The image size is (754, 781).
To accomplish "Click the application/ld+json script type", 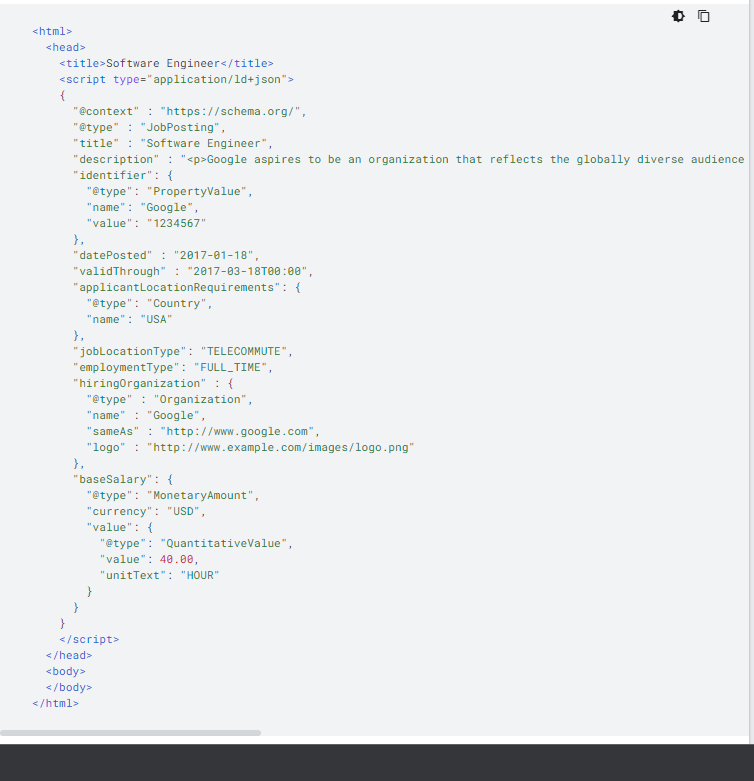I will [217, 79].
